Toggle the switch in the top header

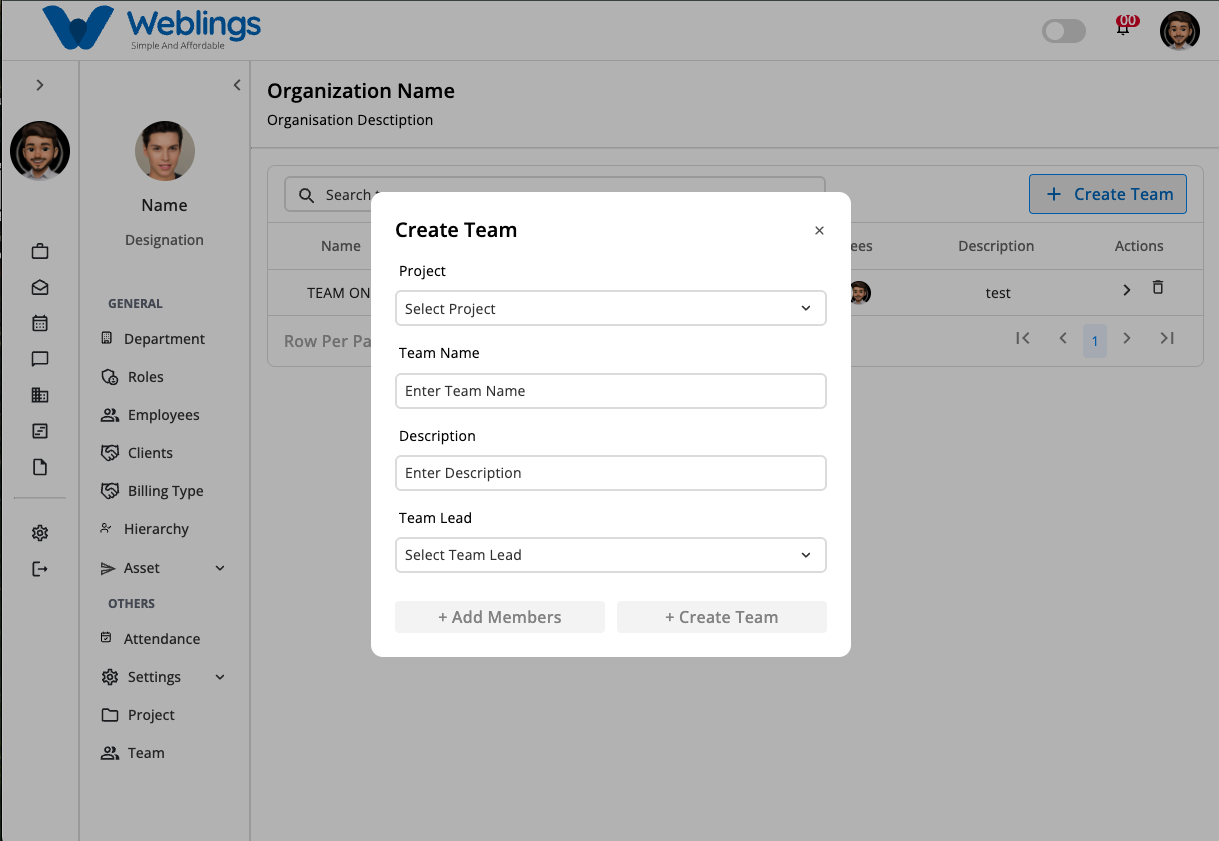pyautogui.click(x=1064, y=31)
